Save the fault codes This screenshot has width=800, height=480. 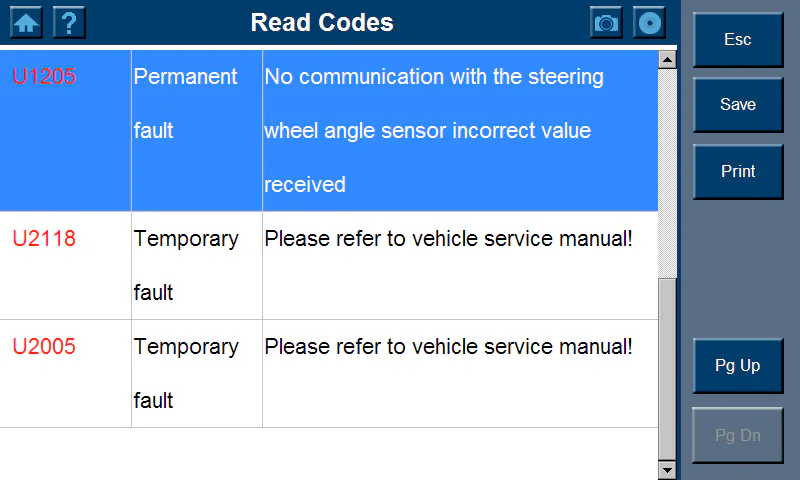click(738, 105)
